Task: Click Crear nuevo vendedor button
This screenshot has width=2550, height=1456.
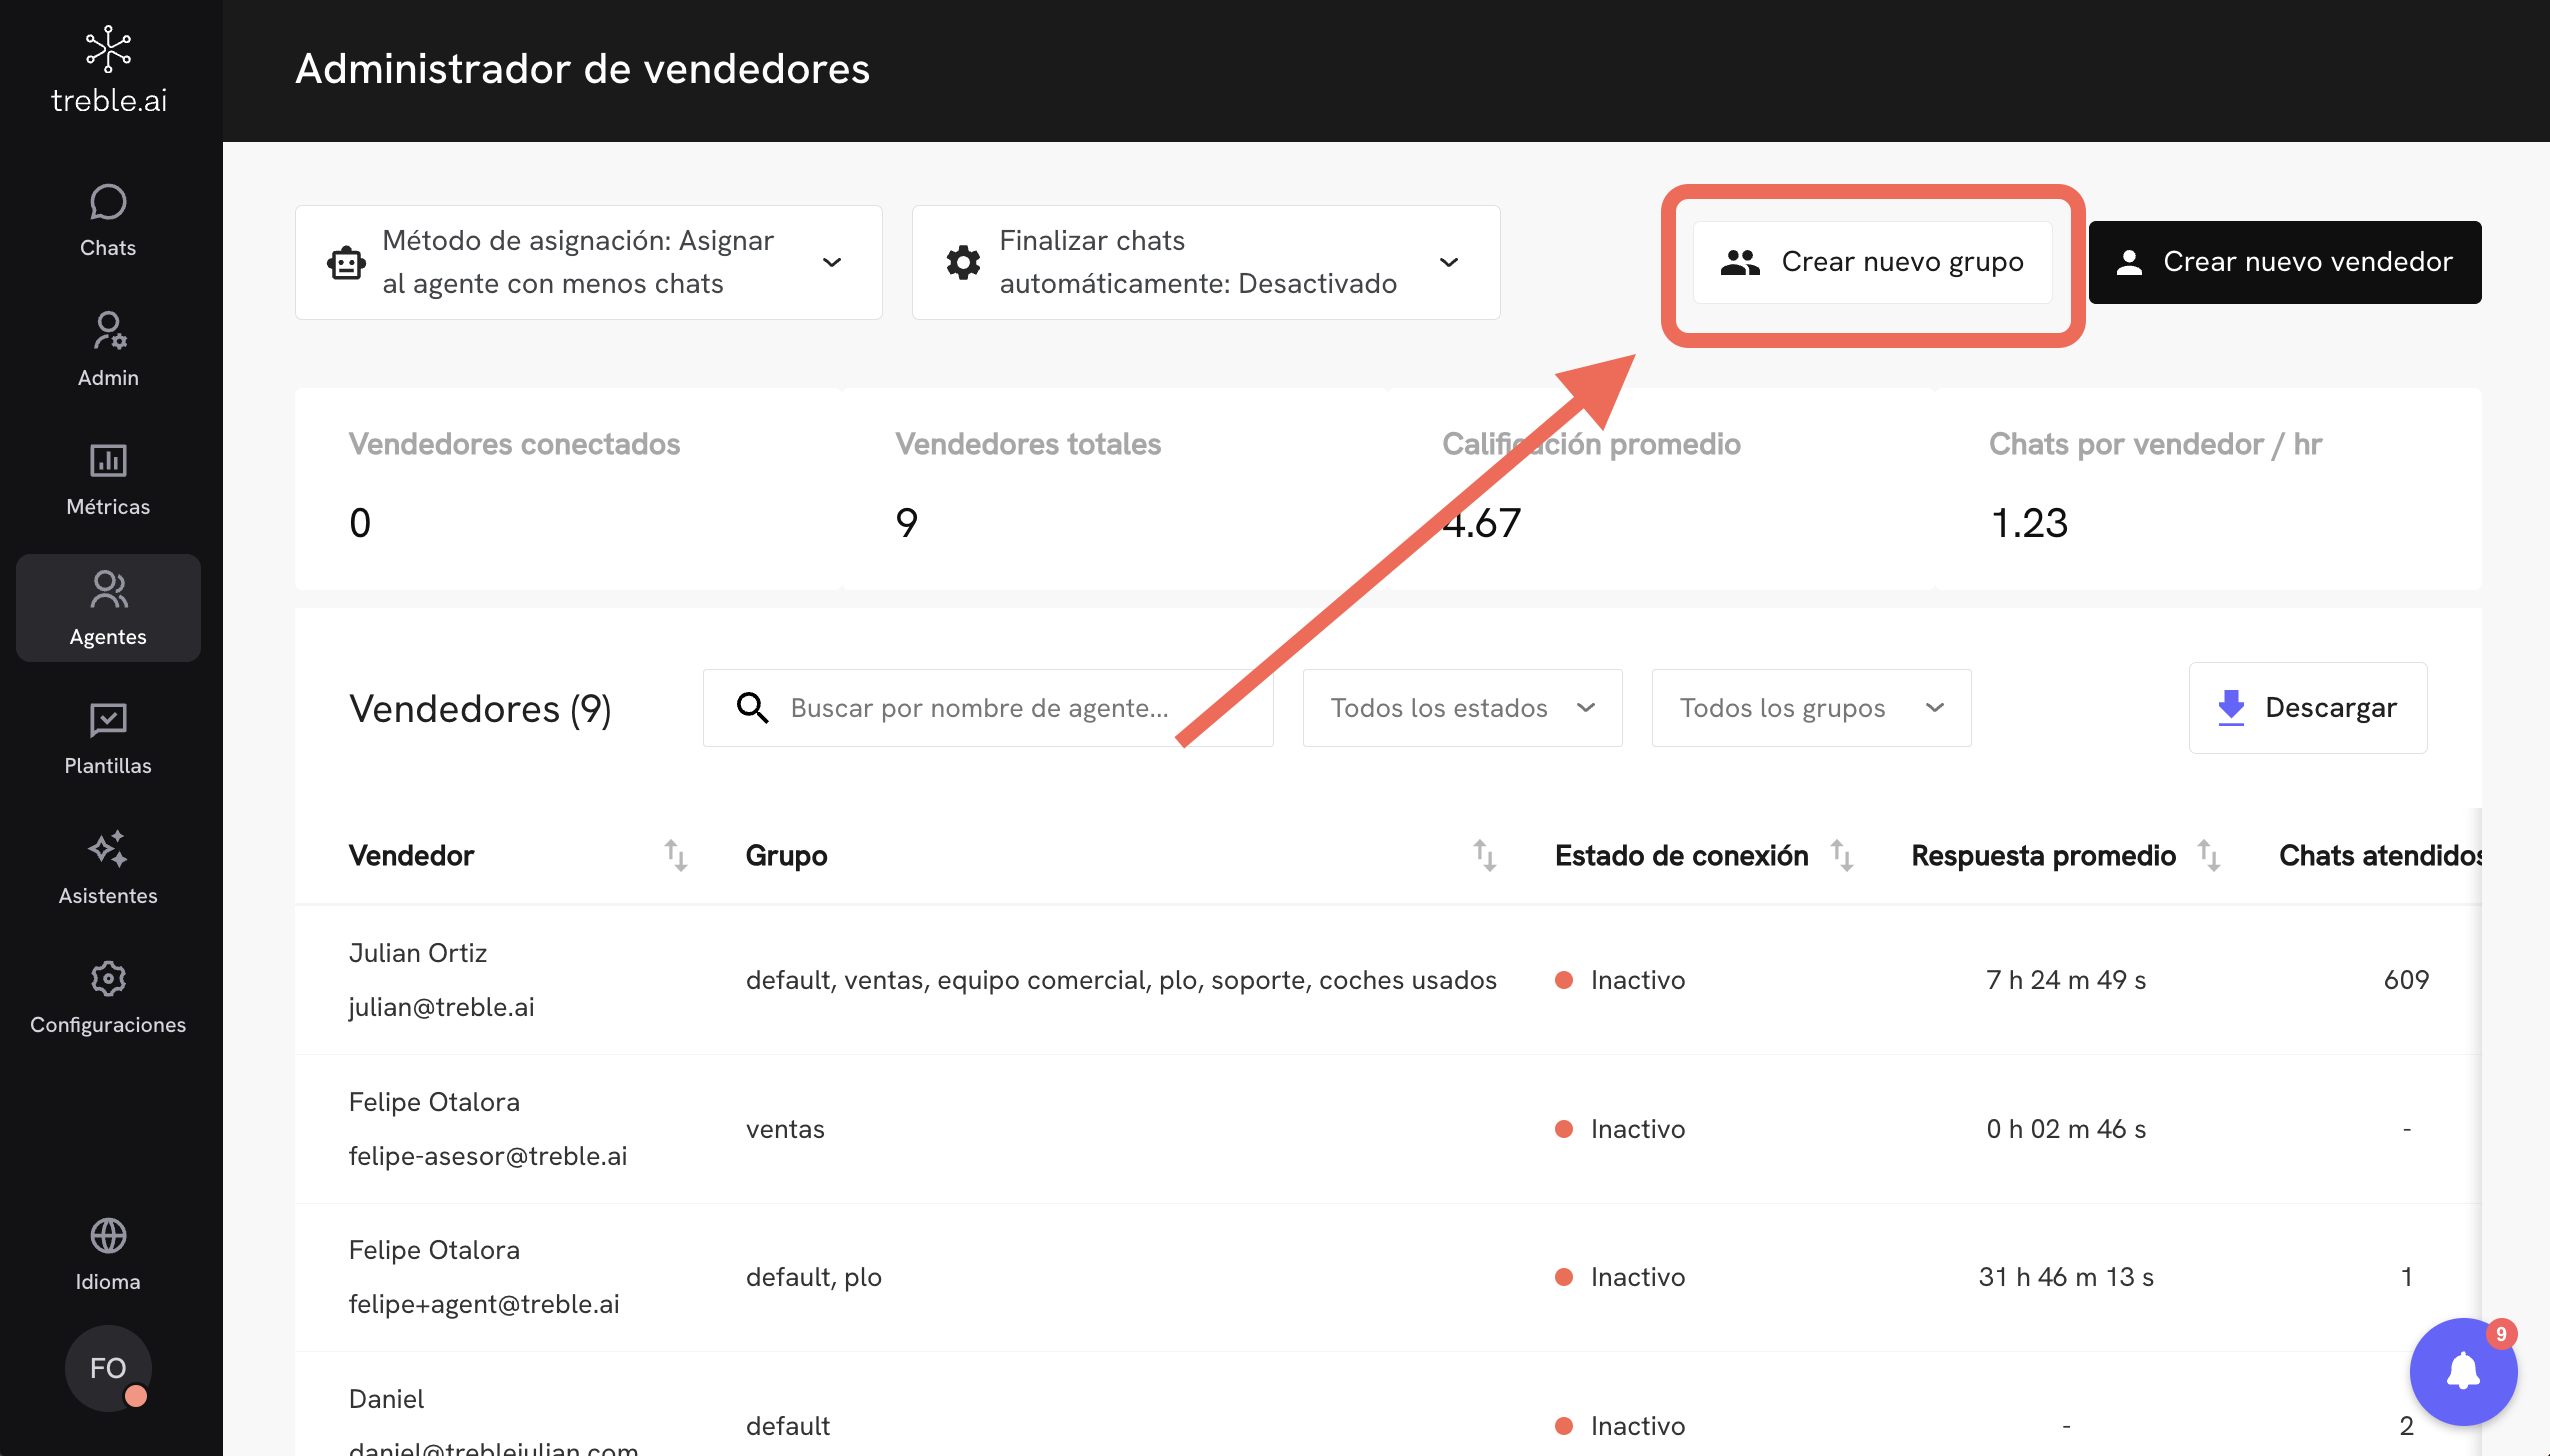Action: [2284, 262]
